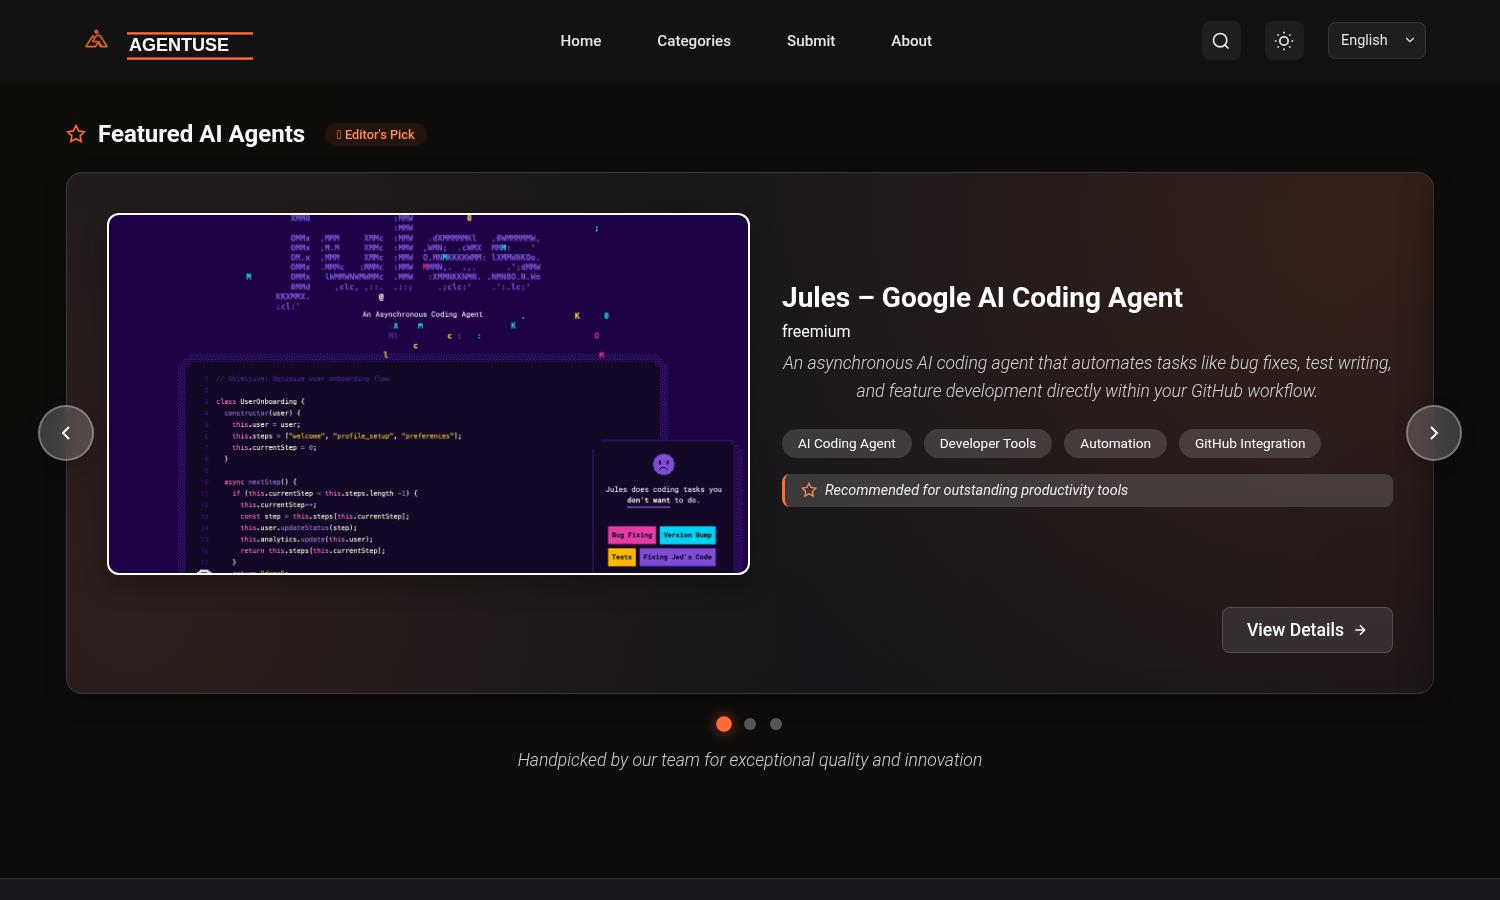Screen dimensions: 1500x900
Task: Jump to second carousel slide dot
Action: [x=750, y=724]
